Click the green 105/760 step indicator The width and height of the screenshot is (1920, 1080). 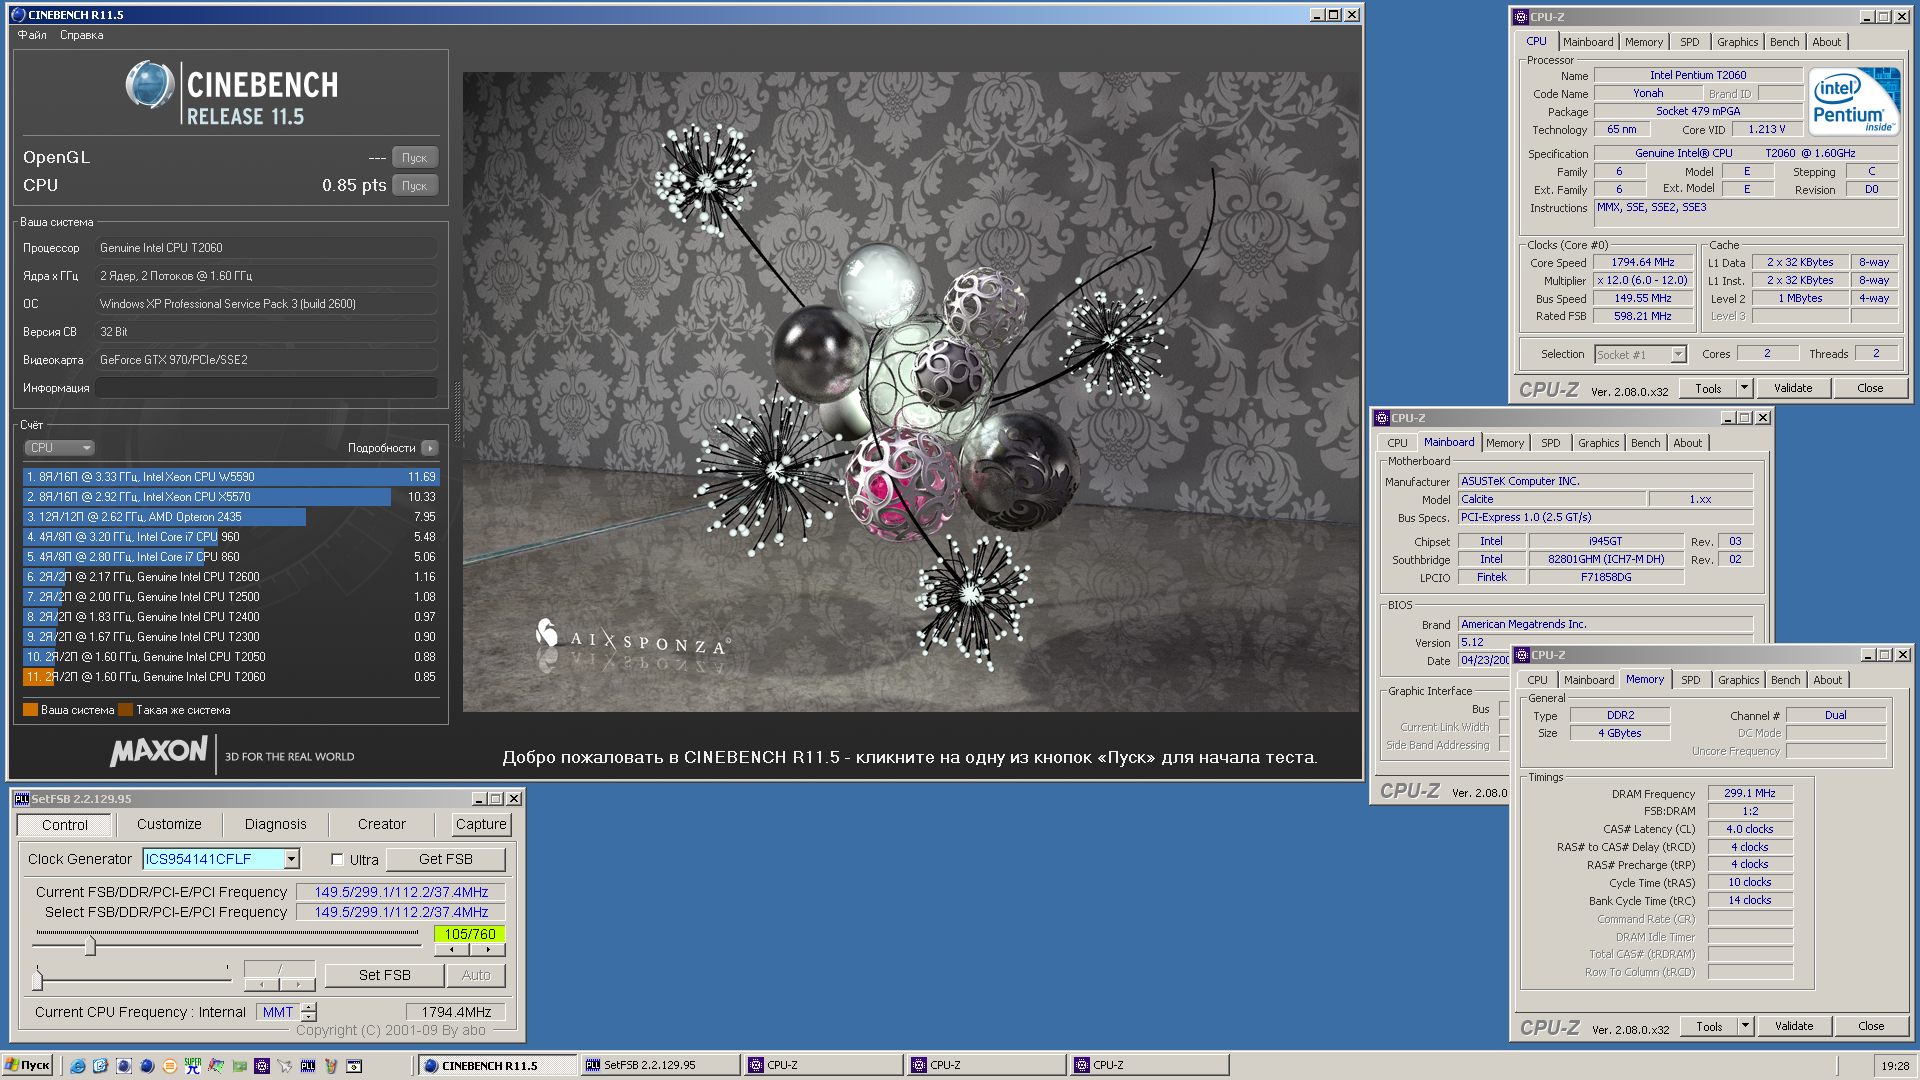point(469,934)
